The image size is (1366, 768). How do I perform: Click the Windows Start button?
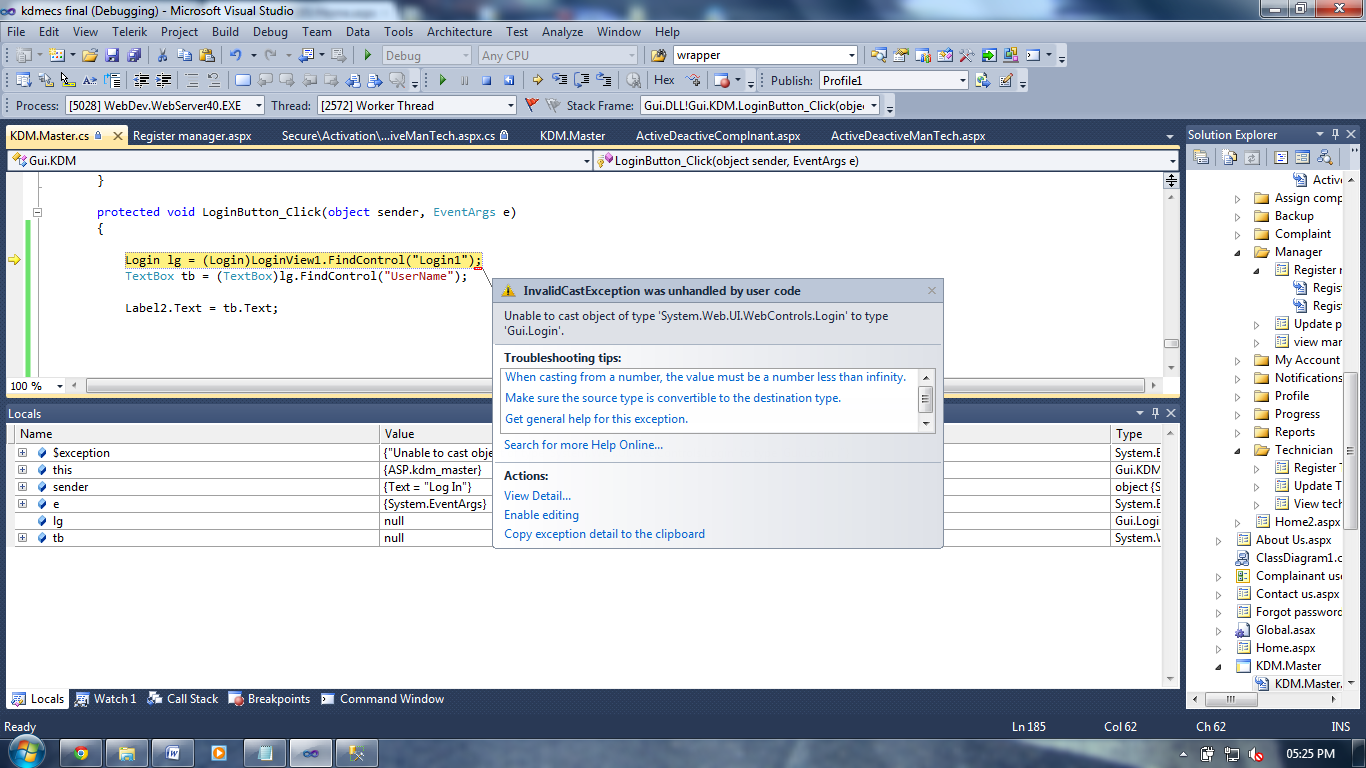click(26, 752)
